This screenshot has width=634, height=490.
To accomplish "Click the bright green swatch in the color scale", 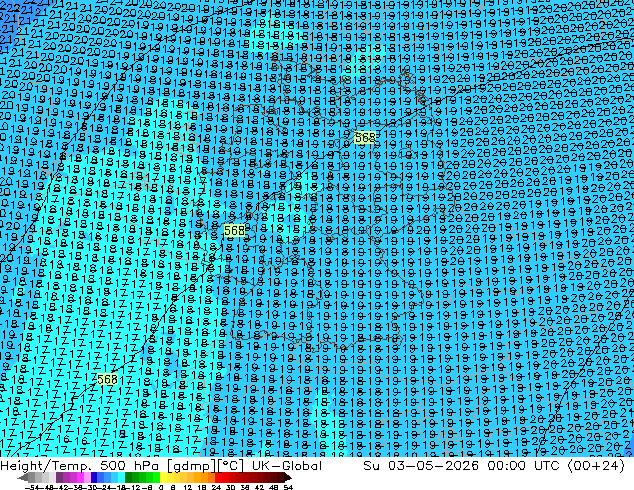I will [156, 477].
